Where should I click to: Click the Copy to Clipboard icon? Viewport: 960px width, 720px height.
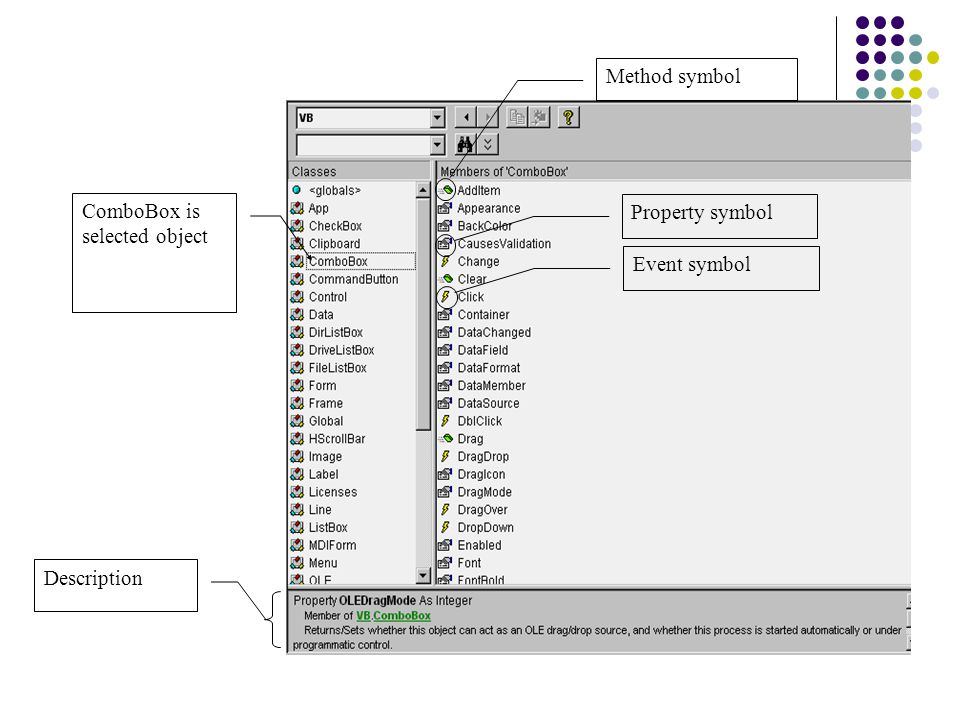pos(517,117)
